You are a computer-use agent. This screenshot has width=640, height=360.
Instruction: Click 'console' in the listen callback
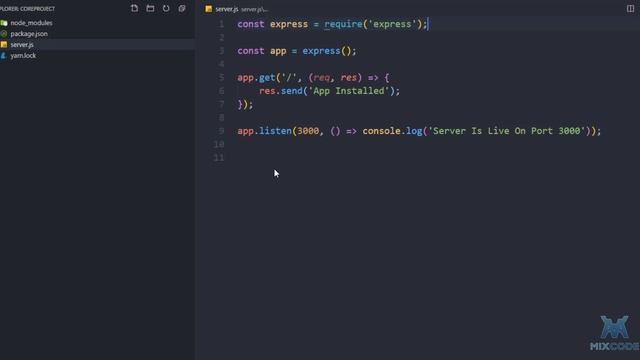click(x=381, y=131)
